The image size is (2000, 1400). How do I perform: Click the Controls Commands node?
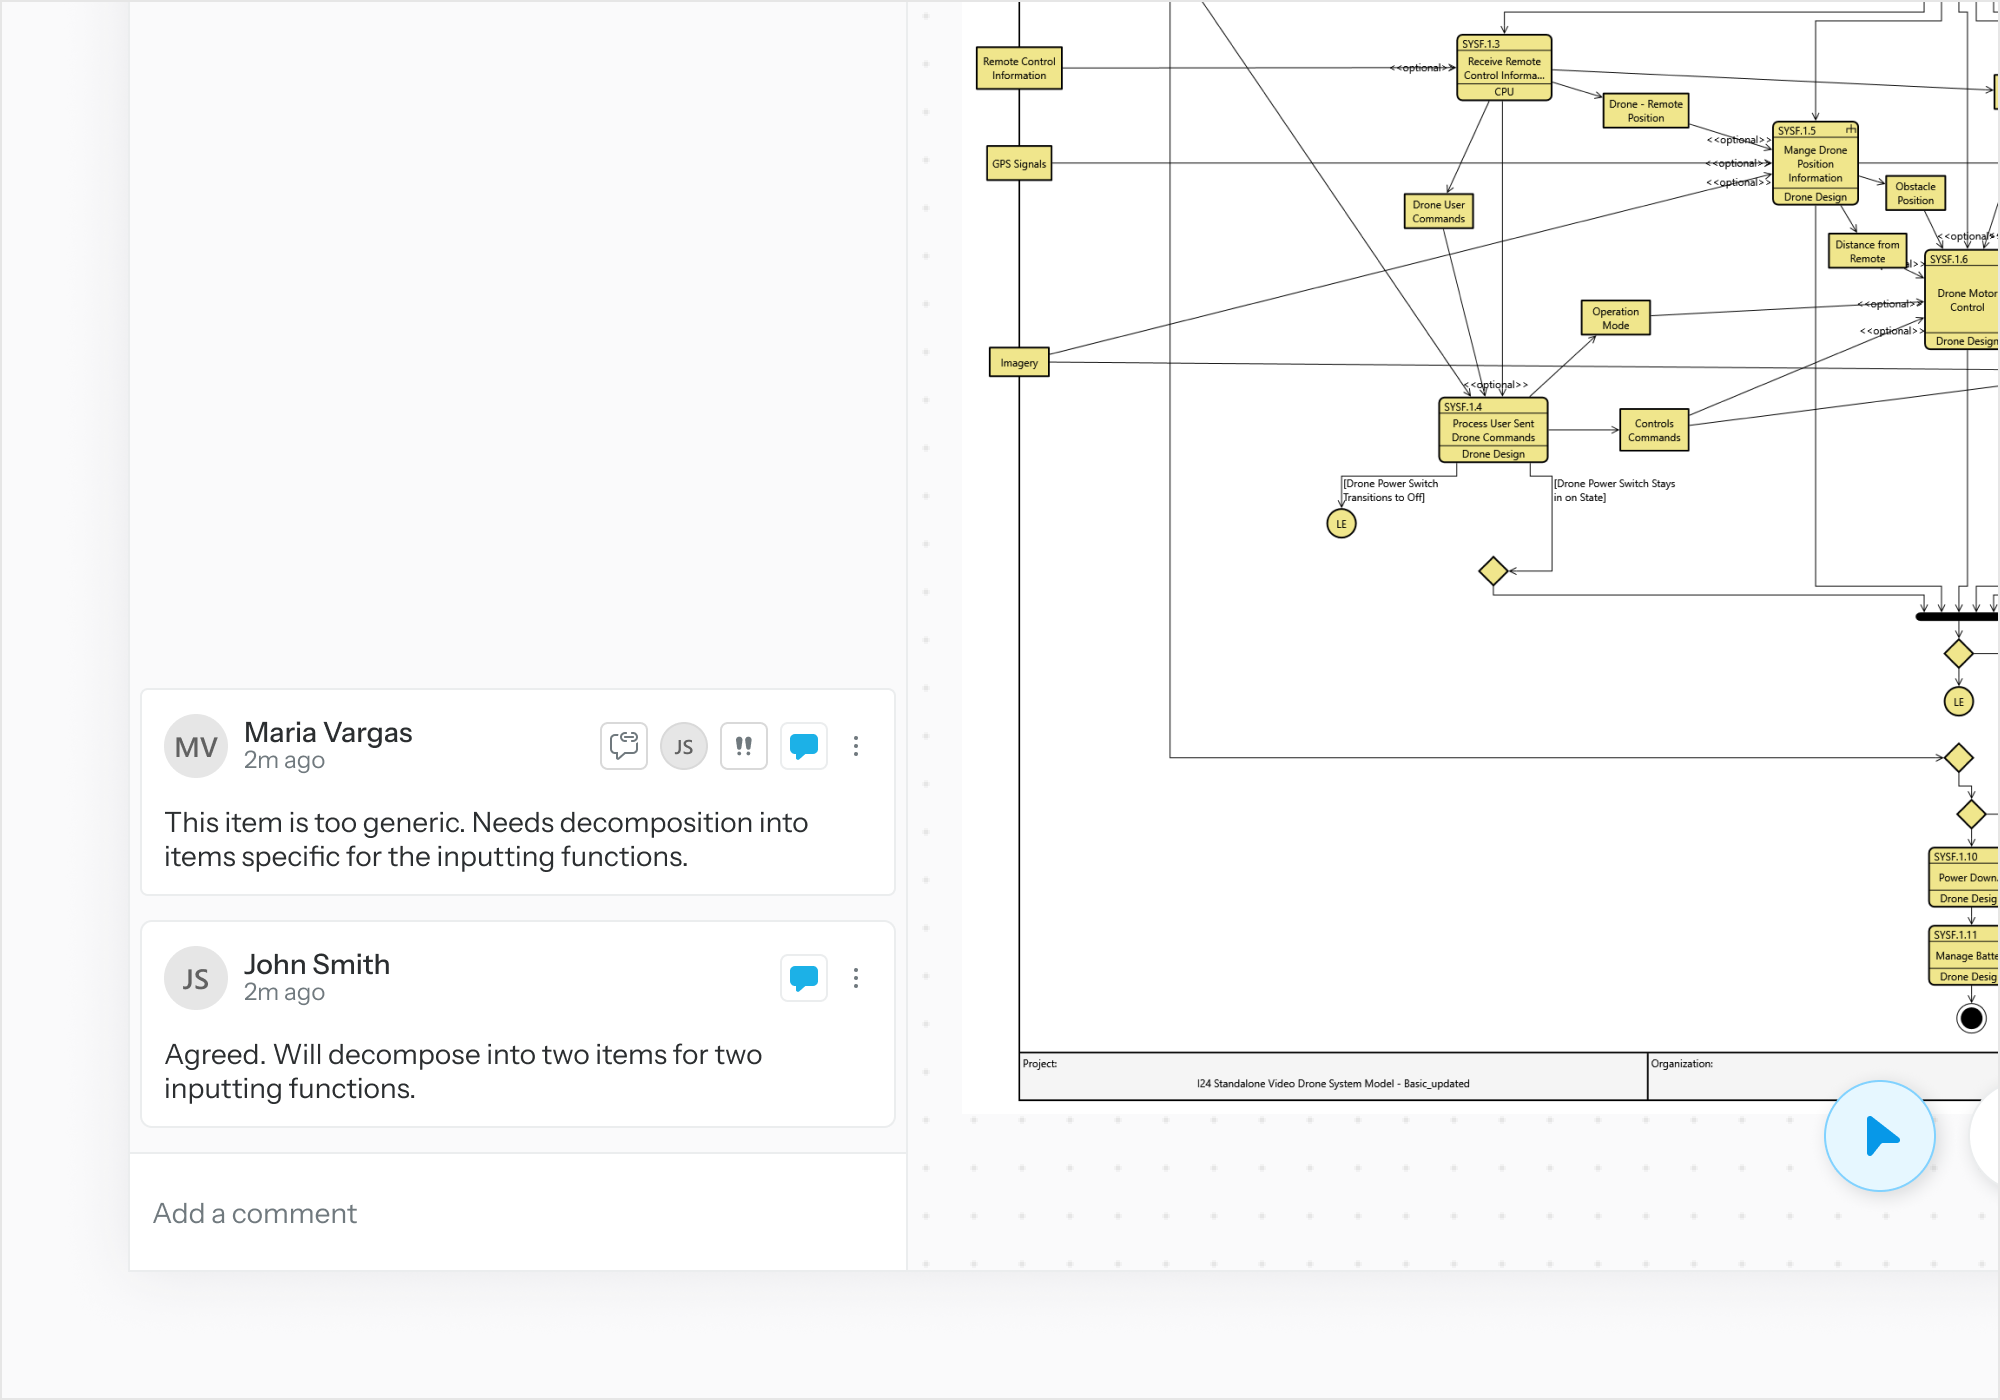coord(1653,430)
